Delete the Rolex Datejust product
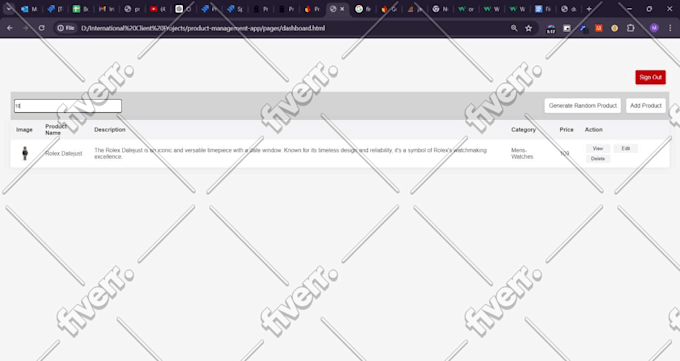Viewport: 680px width, 361px height. (x=598, y=159)
